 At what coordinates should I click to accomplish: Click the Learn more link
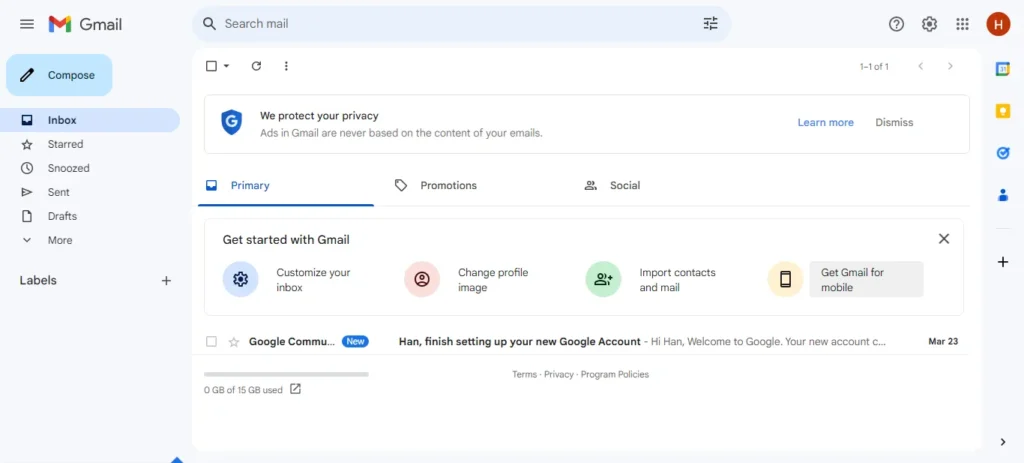point(825,122)
